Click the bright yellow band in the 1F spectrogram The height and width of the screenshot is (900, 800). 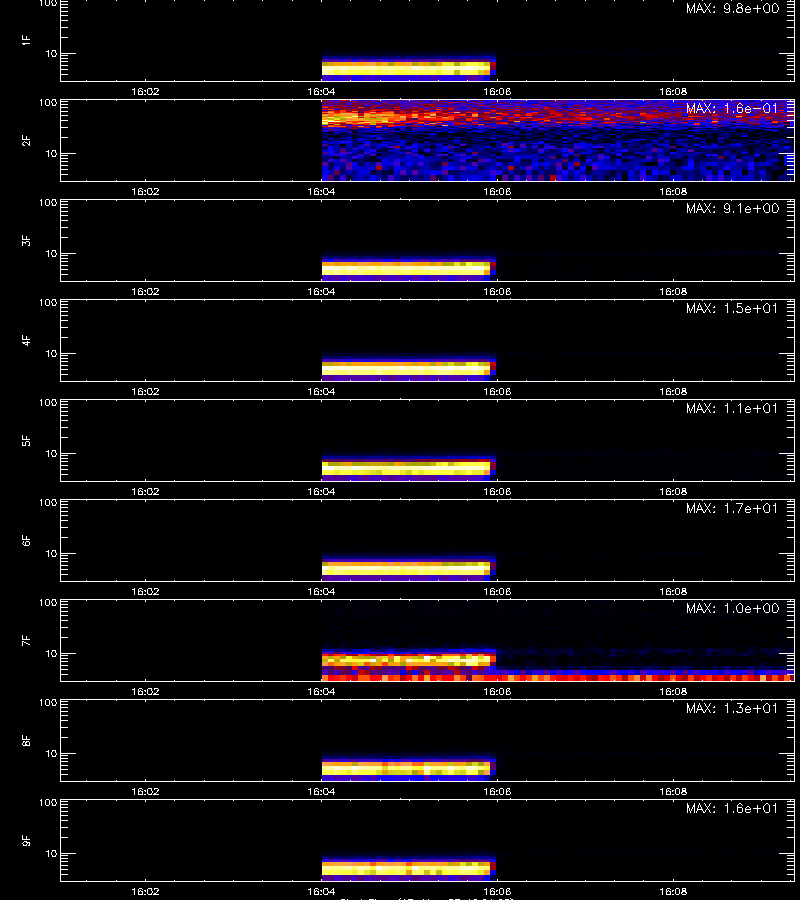[x=406, y=68]
